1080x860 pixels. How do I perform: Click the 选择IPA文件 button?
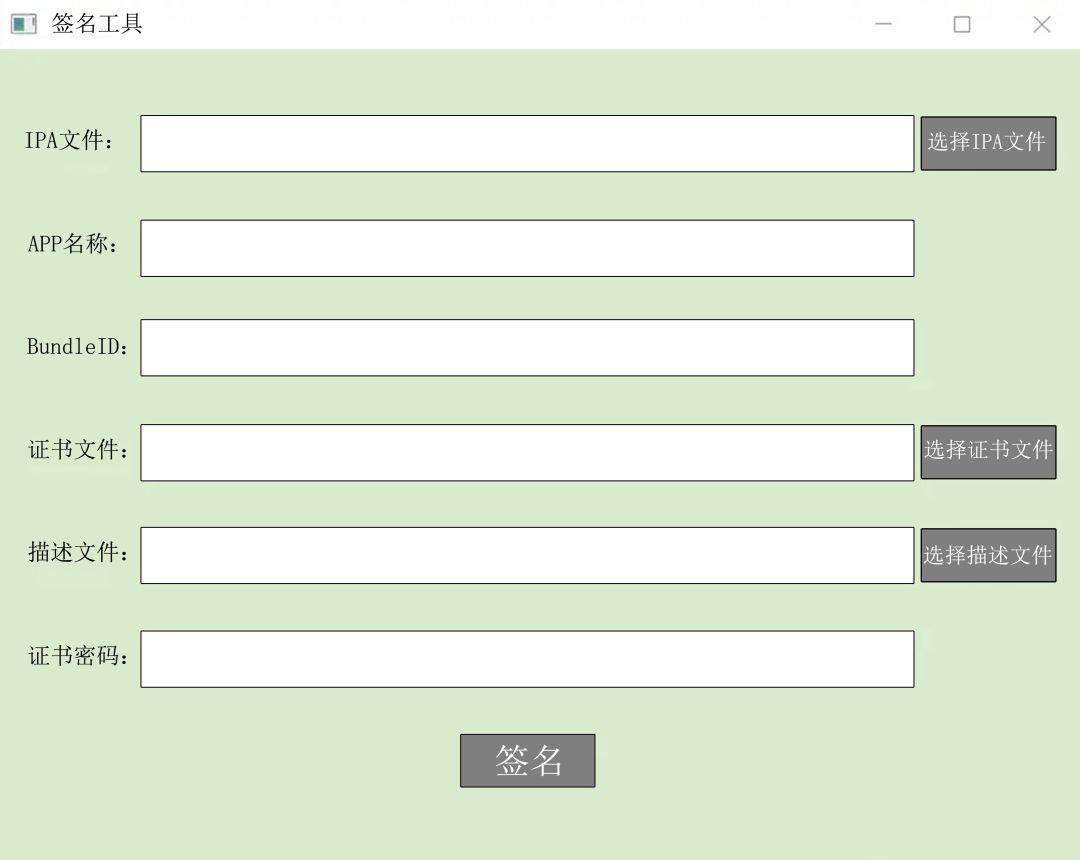pos(988,143)
